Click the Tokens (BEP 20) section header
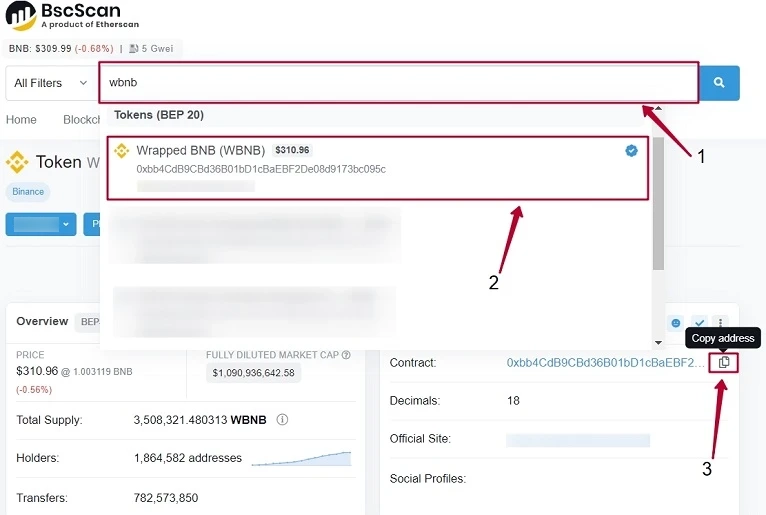This screenshot has height=515, width=766. click(x=159, y=115)
